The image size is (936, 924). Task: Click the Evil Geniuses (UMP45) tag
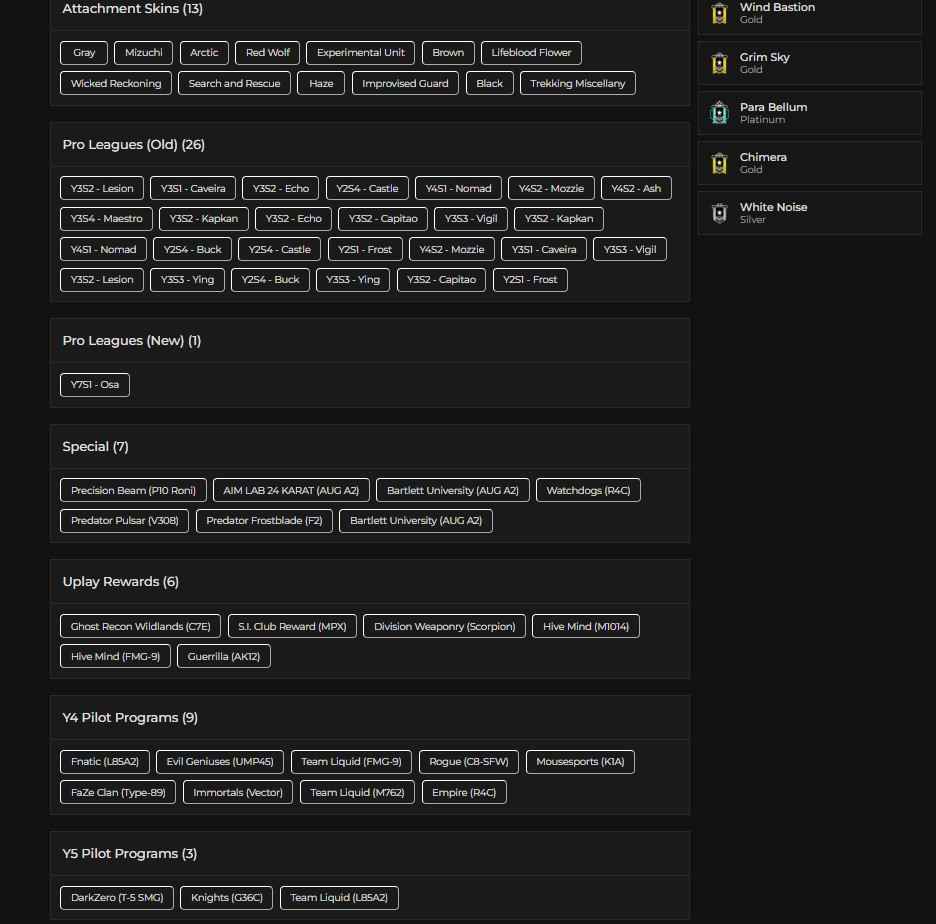click(220, 762)
